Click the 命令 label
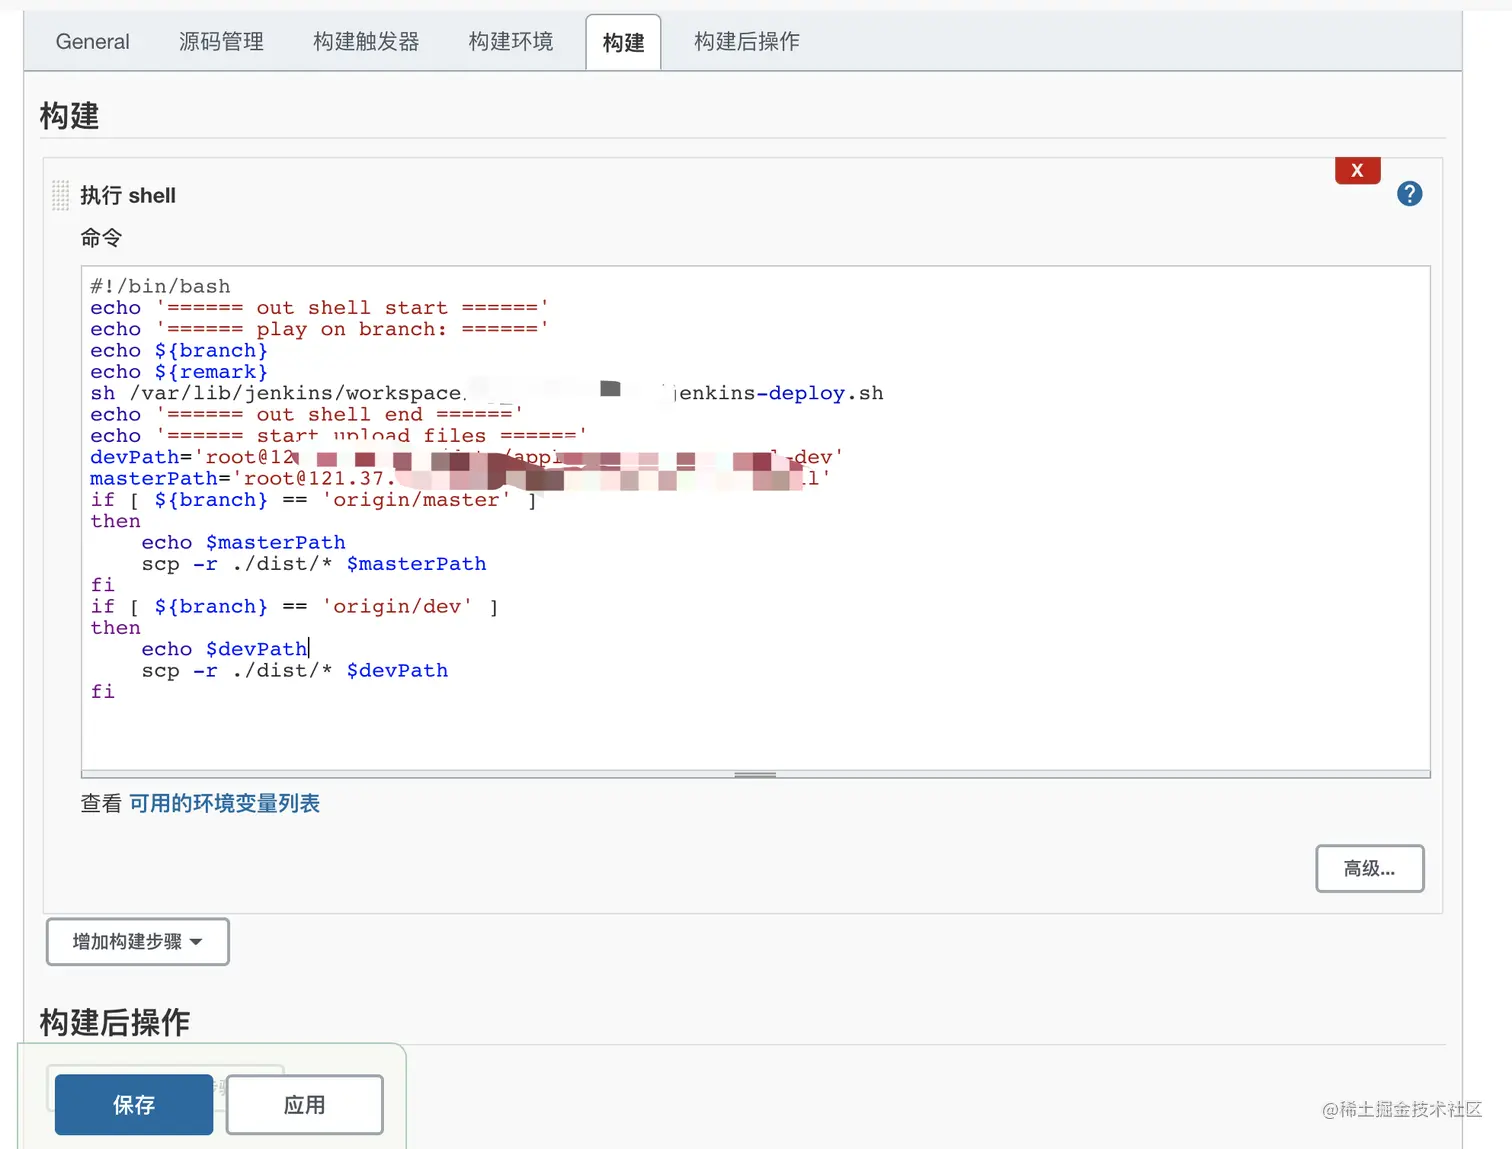The width and height of the screenshot is (1512, 1149). pyautogui.click(x=101, y=238)
